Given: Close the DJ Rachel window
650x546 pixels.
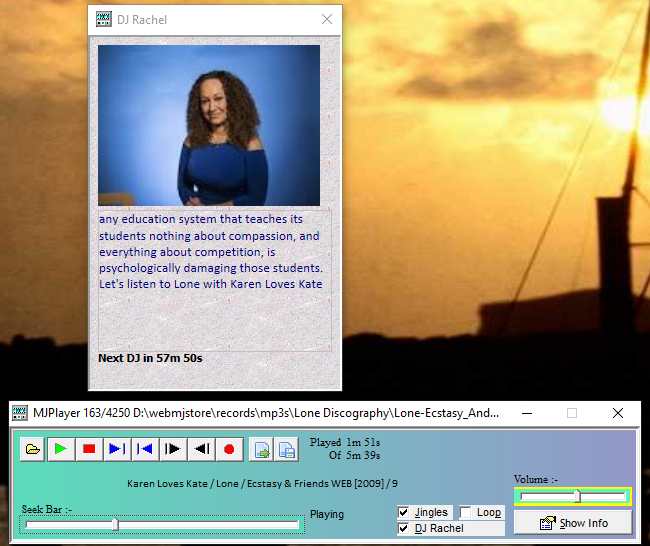Looking at the screenshot, I should click(327, 19).
